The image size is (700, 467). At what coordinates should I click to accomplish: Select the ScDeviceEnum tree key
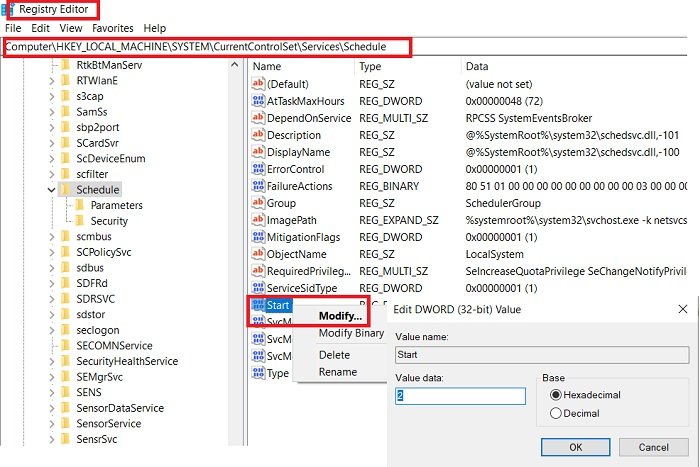(111, 158)
